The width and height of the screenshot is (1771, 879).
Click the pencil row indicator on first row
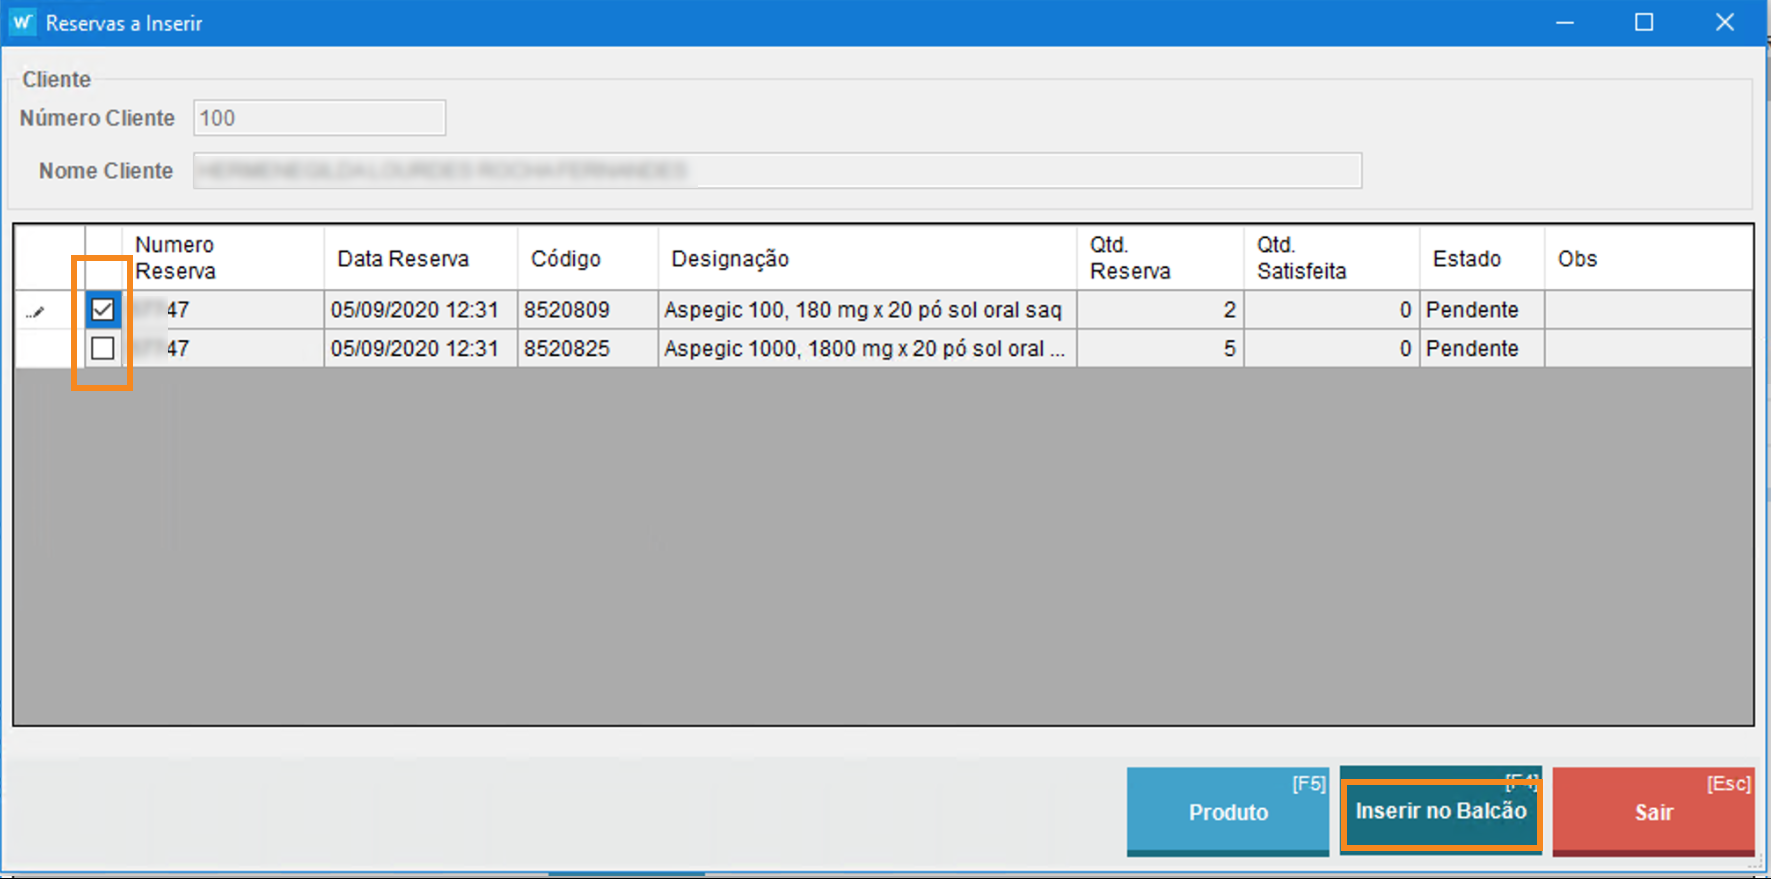(36, 311)
